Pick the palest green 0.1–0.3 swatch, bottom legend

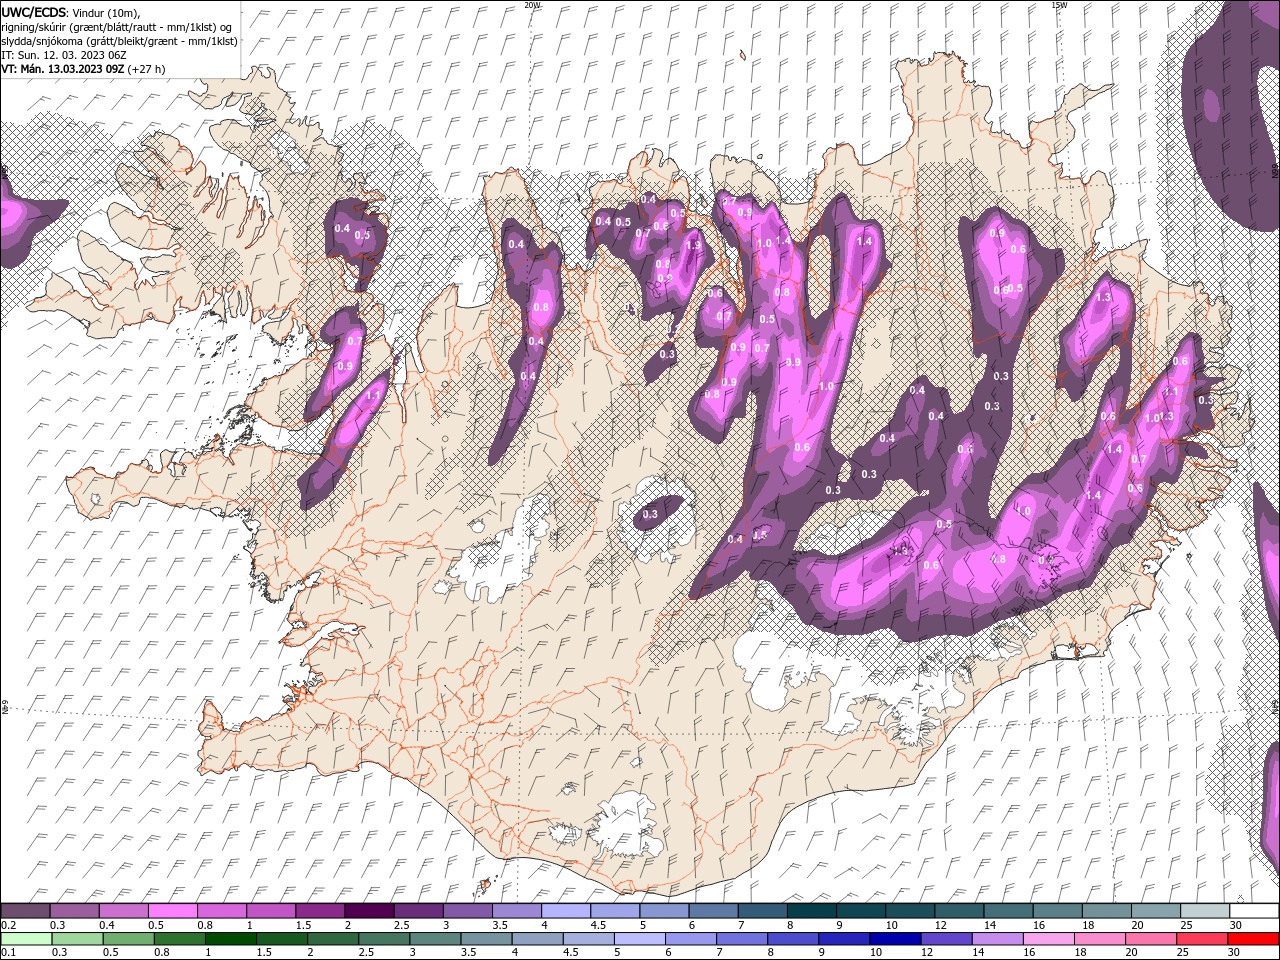pyautogui.click(x=25, y=939)
